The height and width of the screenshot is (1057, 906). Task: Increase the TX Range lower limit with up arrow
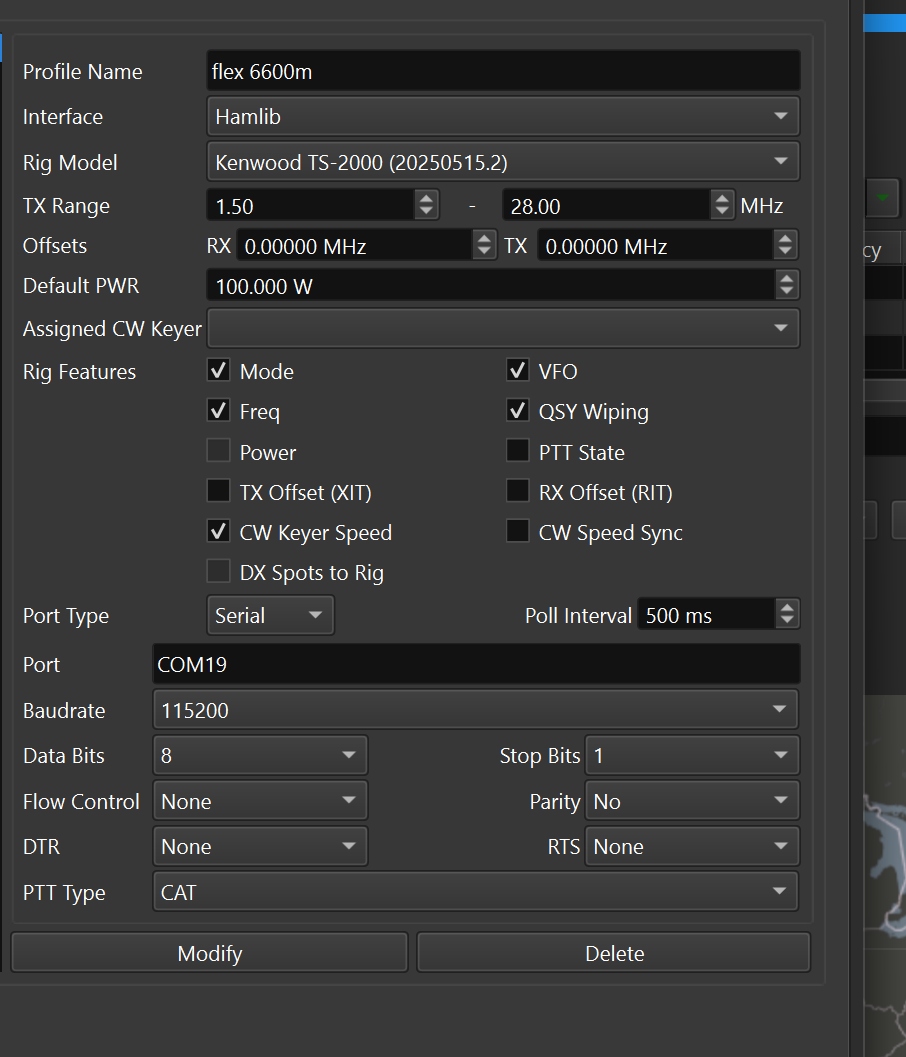(426, 198)
